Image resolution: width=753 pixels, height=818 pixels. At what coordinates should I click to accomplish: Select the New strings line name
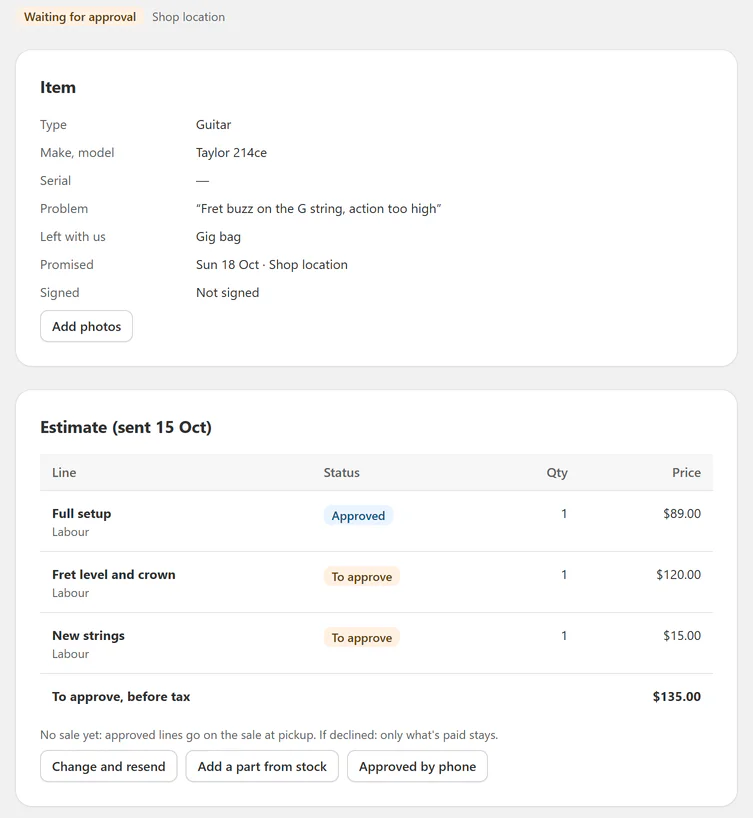tap(88, 635)
